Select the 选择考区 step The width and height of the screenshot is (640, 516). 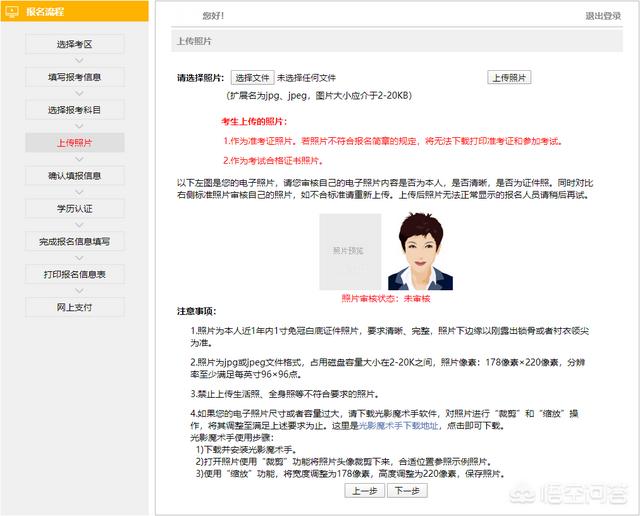tap(75, 44)
